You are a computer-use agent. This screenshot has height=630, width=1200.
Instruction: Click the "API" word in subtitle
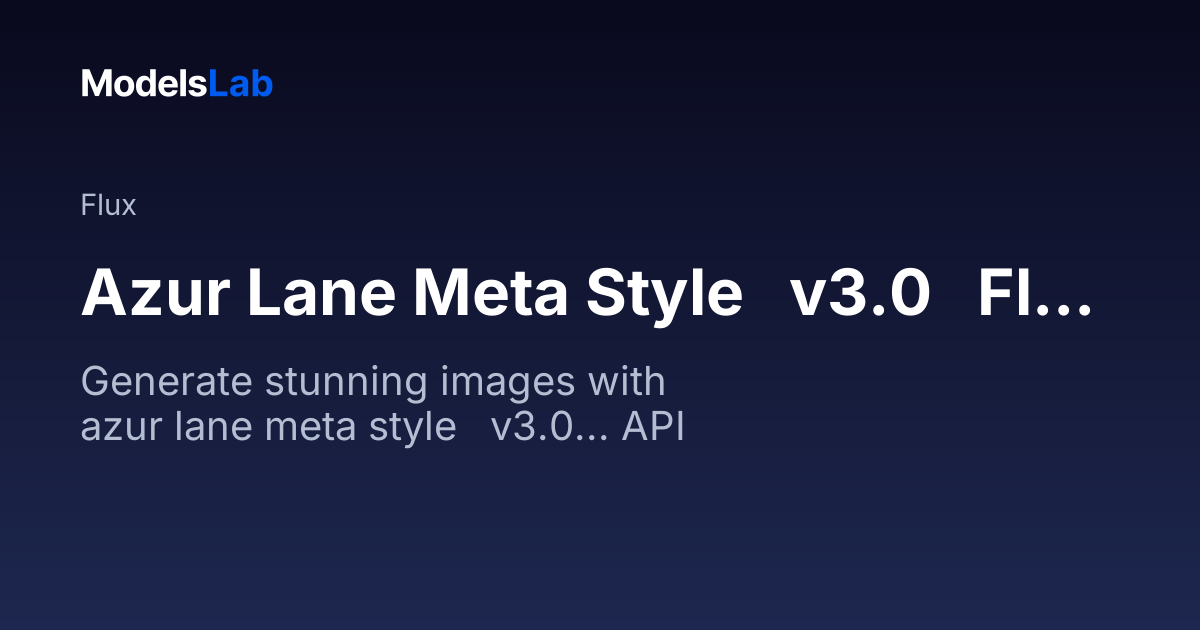[653, 428]
